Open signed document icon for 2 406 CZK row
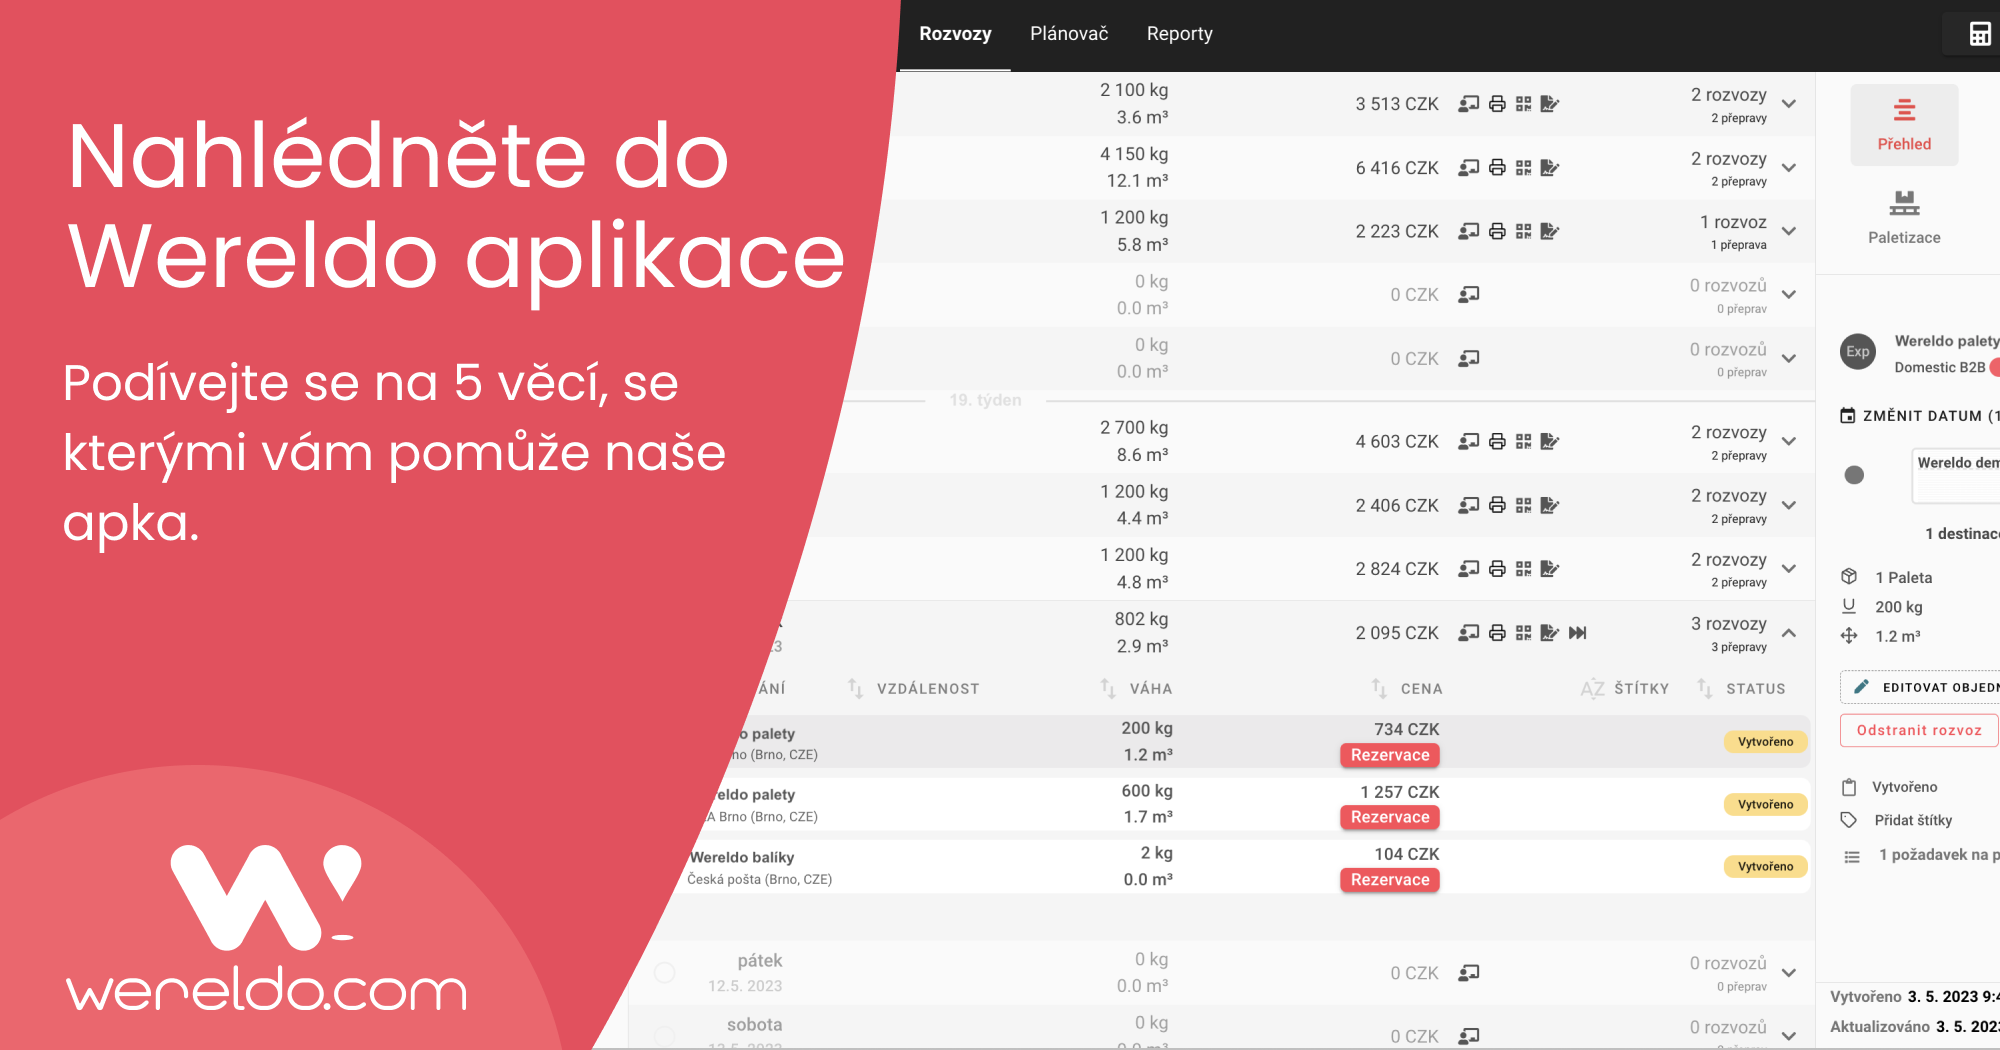The height and width of the screenshot is (1050, 2000). [1550, 505]
